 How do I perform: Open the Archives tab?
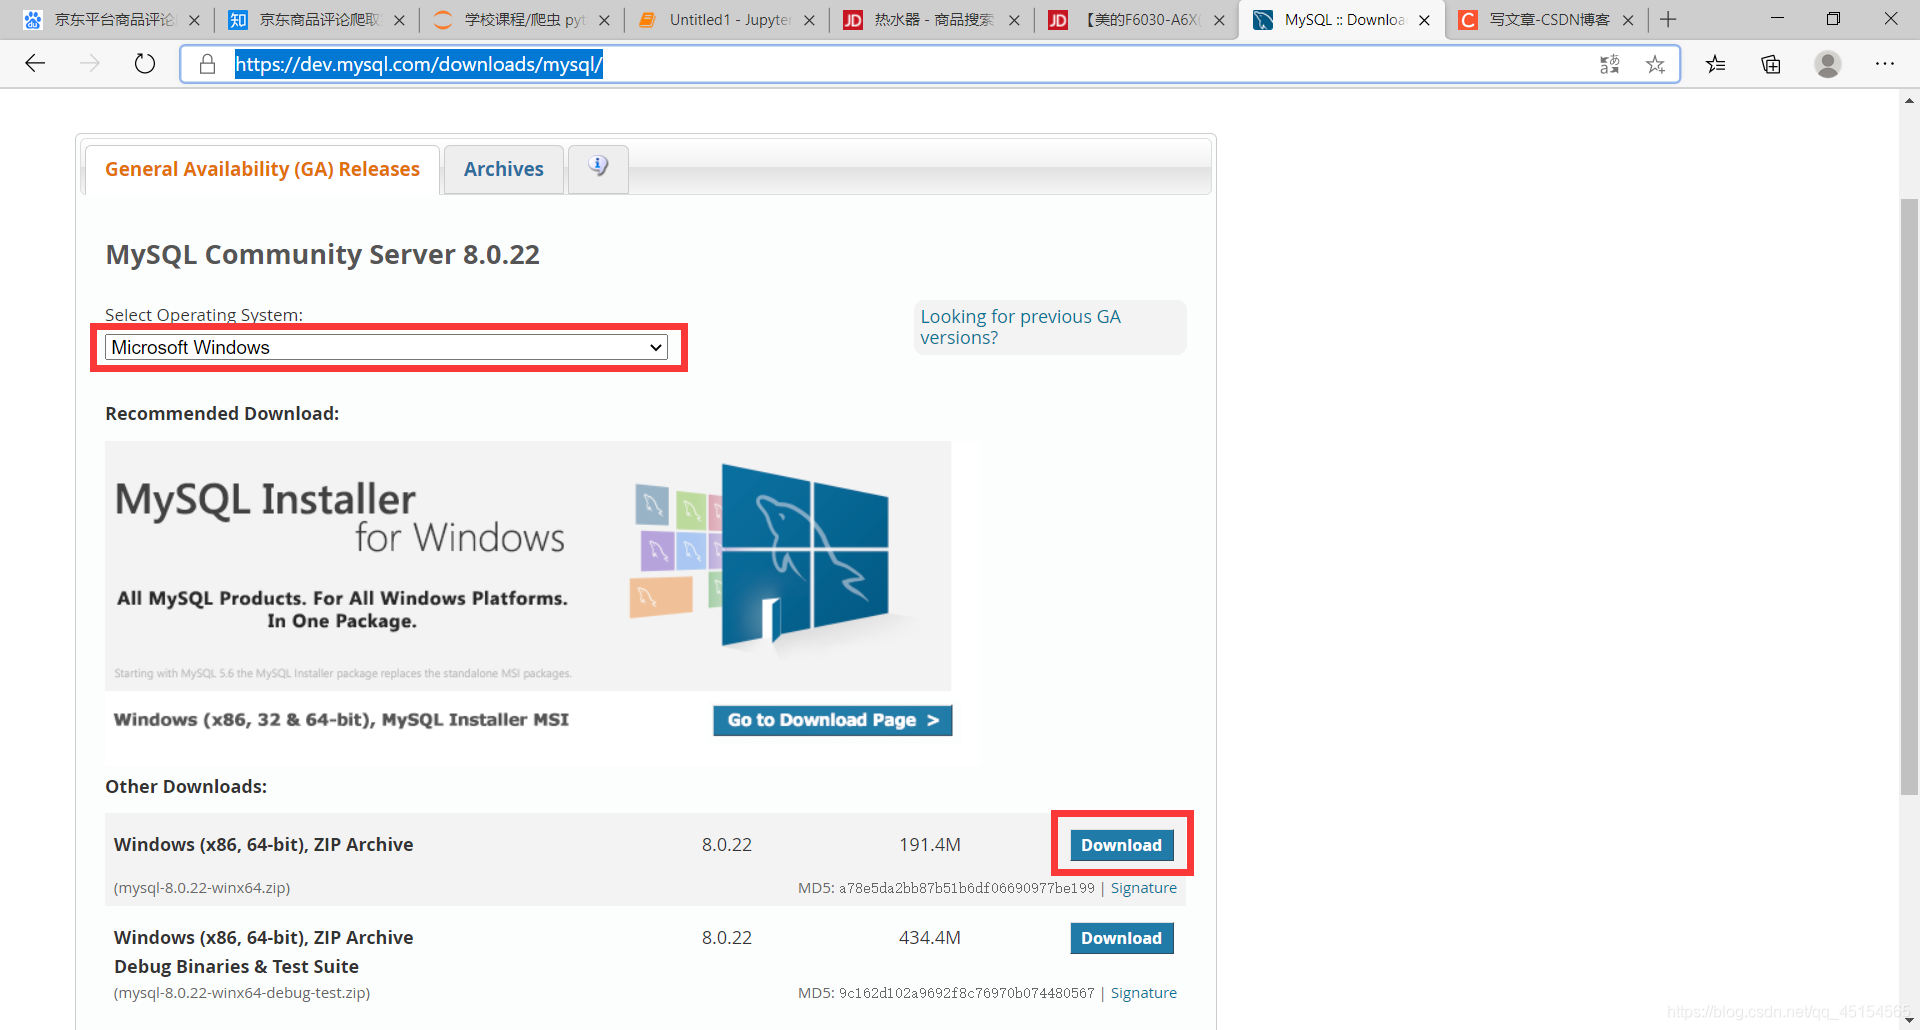(x=504, y=169)
